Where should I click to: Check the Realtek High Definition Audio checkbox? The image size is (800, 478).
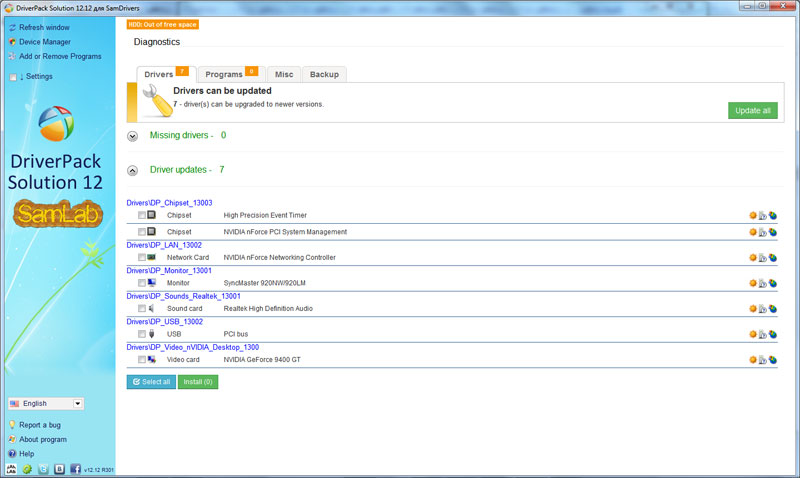pos(142,308)
